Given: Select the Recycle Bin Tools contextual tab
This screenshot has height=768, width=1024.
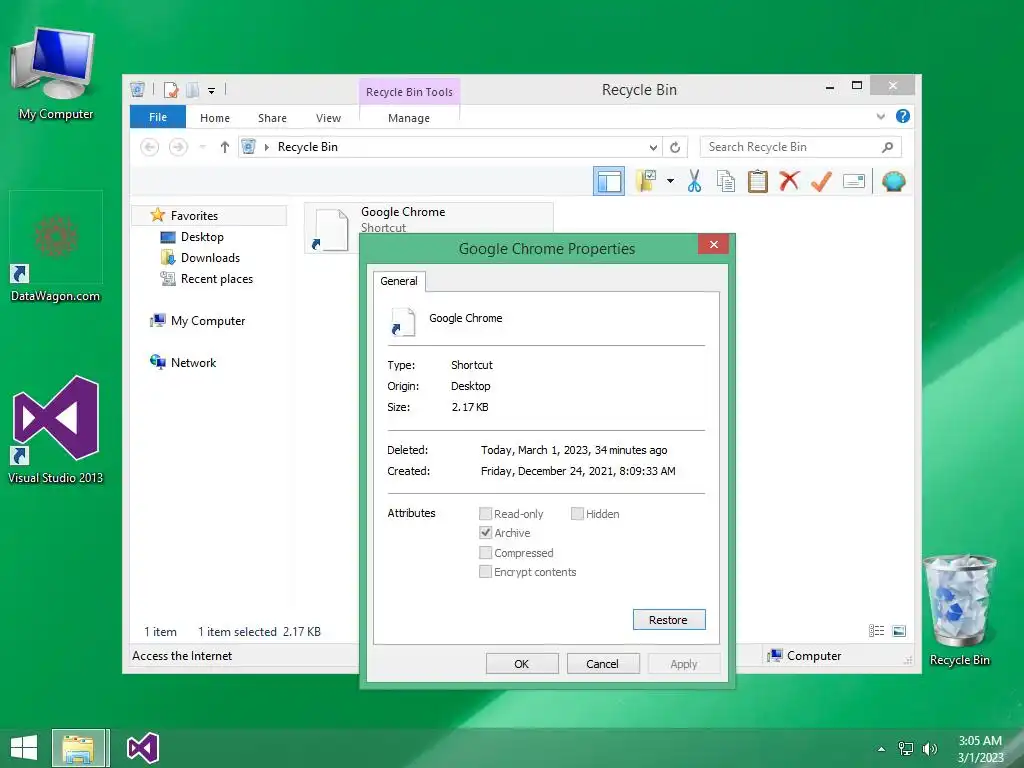Looking at the screenshot, I should (409, 92).
